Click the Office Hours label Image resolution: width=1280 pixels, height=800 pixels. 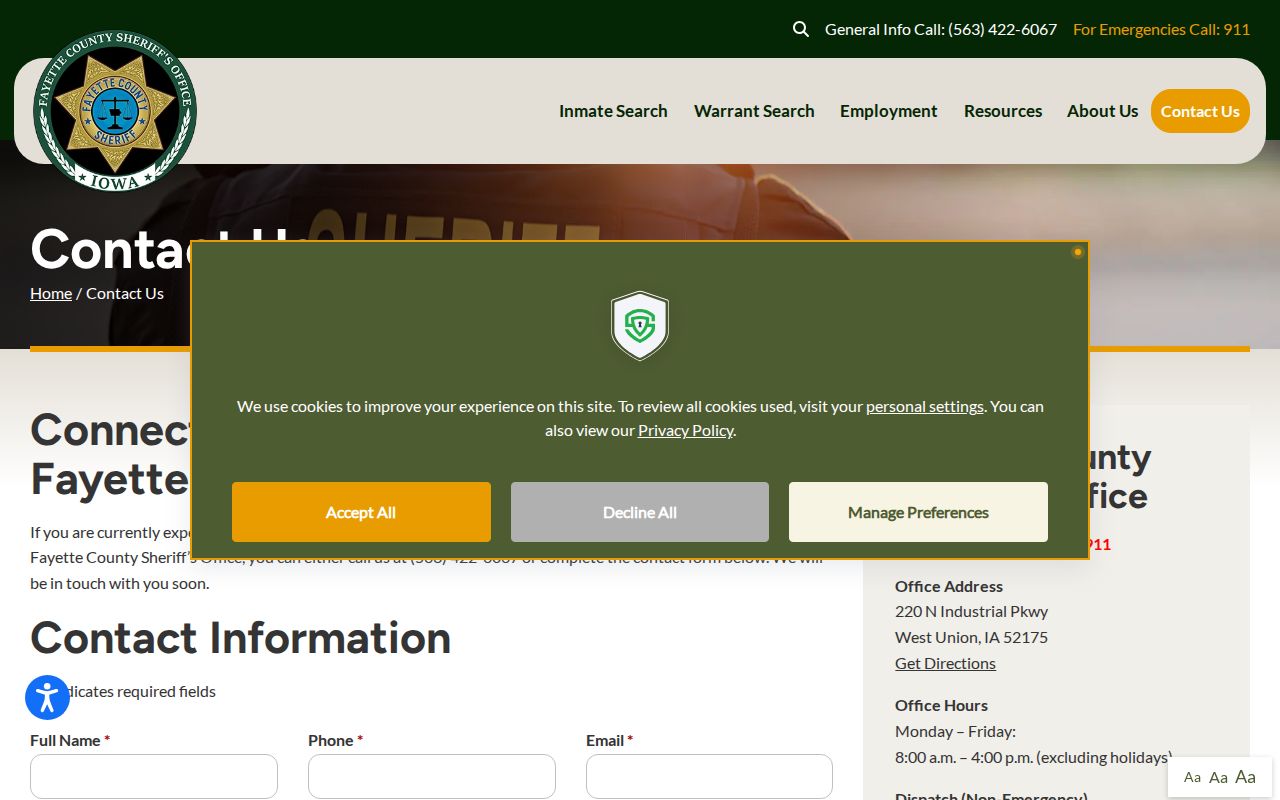point(941,705)
